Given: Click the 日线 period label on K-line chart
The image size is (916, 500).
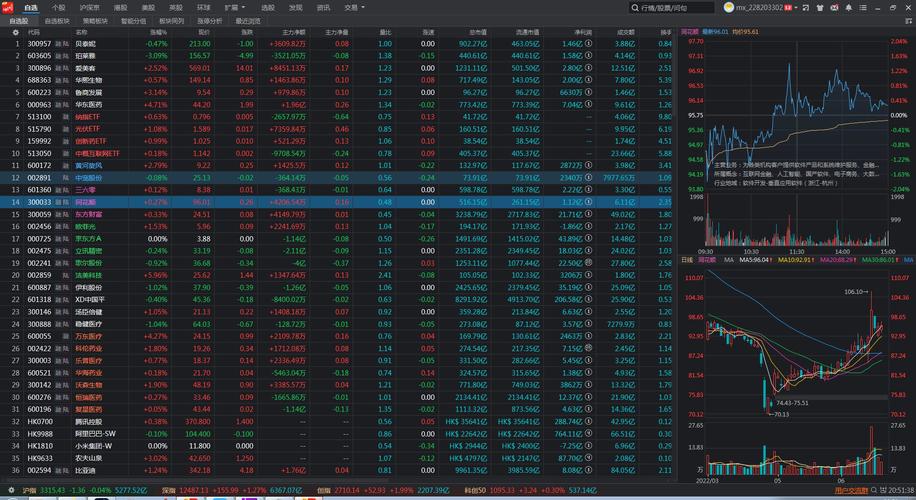Looking at the screenshot, I should [687, 259].
